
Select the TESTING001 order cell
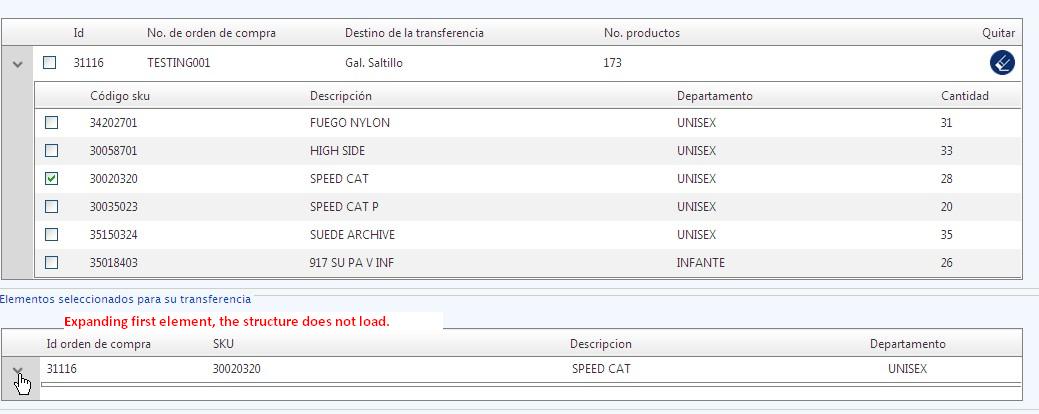[x=178, y=63]
